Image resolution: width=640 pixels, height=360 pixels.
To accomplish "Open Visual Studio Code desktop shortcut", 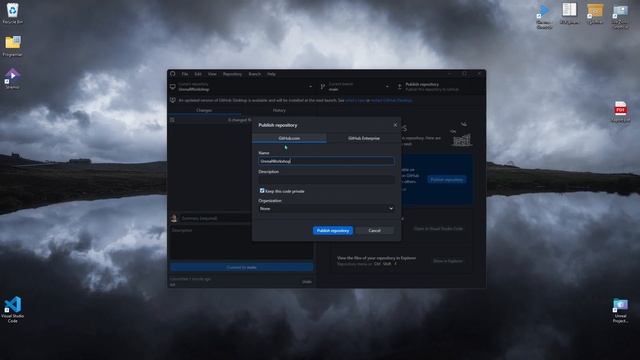I will [x=13, y=309].
